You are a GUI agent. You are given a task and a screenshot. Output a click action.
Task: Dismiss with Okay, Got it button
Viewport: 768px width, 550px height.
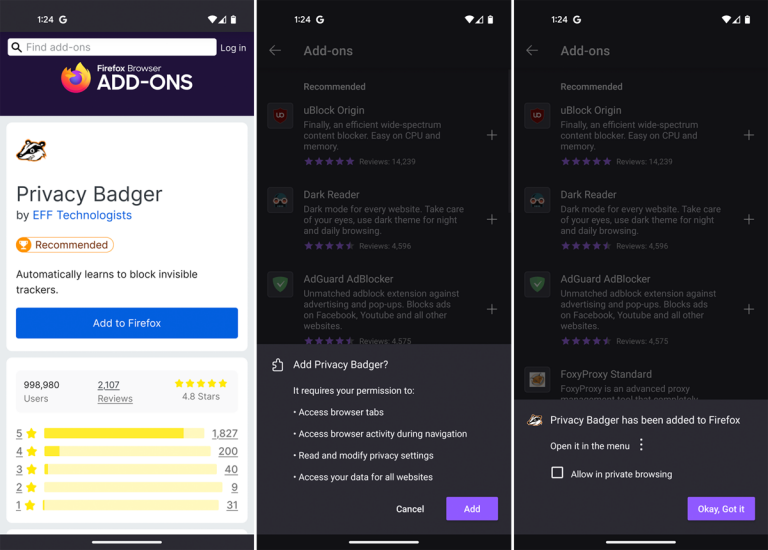click(721, 509)
